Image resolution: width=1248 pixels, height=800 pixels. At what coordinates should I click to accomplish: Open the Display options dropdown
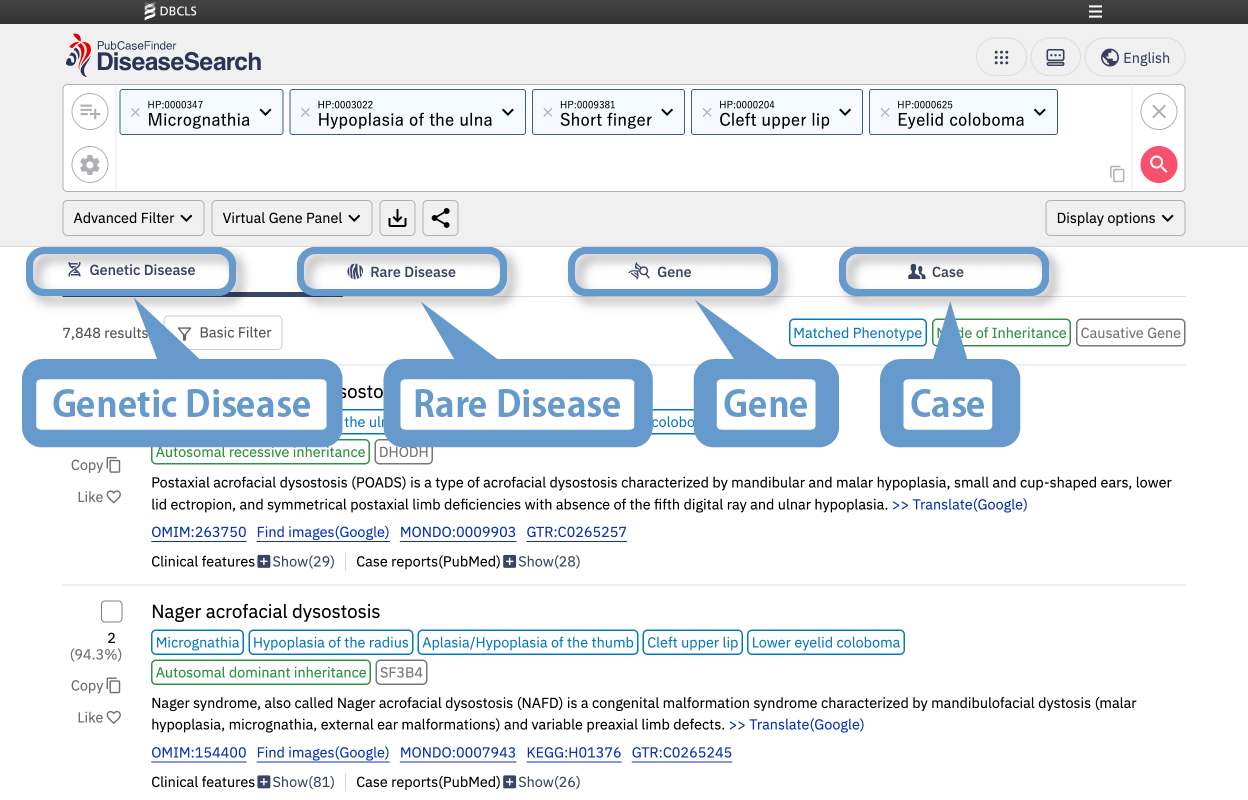point(1115,218)
